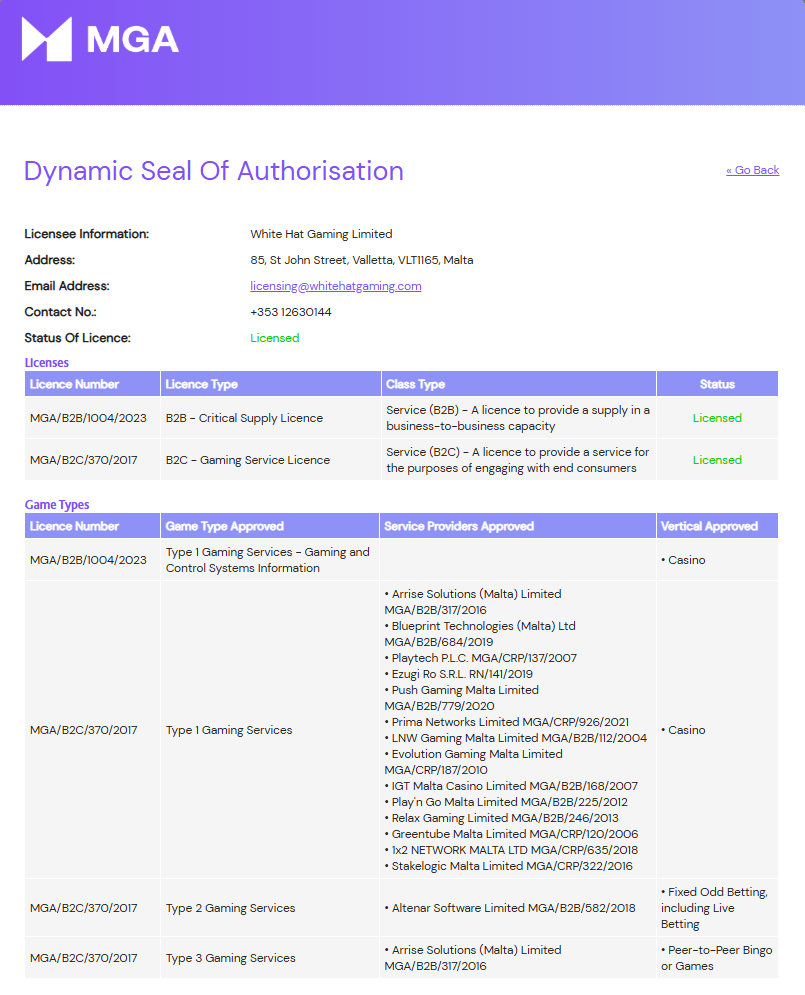Select the contact number +353 12630144
The image size is (805, 995).
[291, 312]
